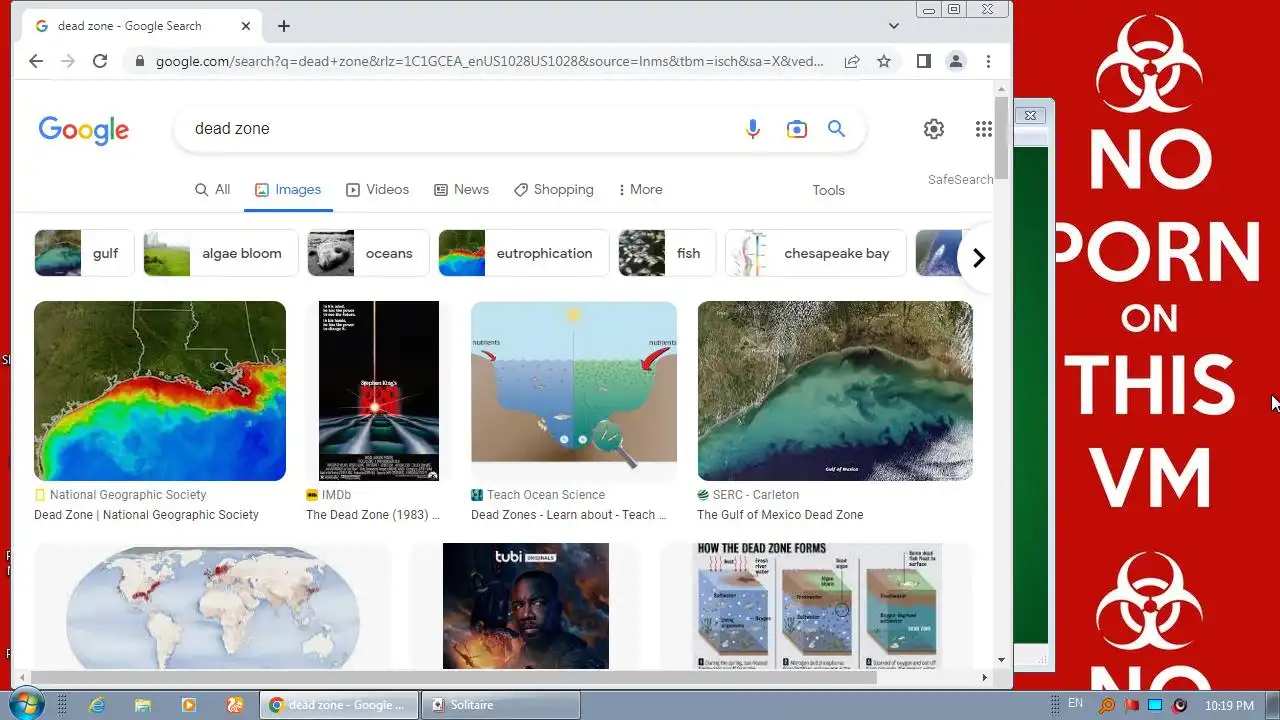The width and height of the screenshot is (1280, 720).
Task: Select the Images tab
Action: (x=288, y=189)
